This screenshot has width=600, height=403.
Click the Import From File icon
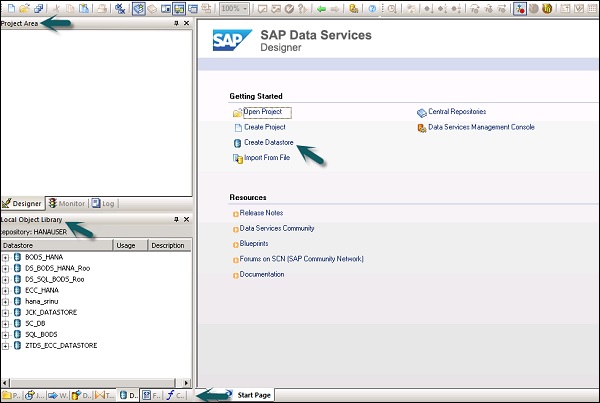237,158
